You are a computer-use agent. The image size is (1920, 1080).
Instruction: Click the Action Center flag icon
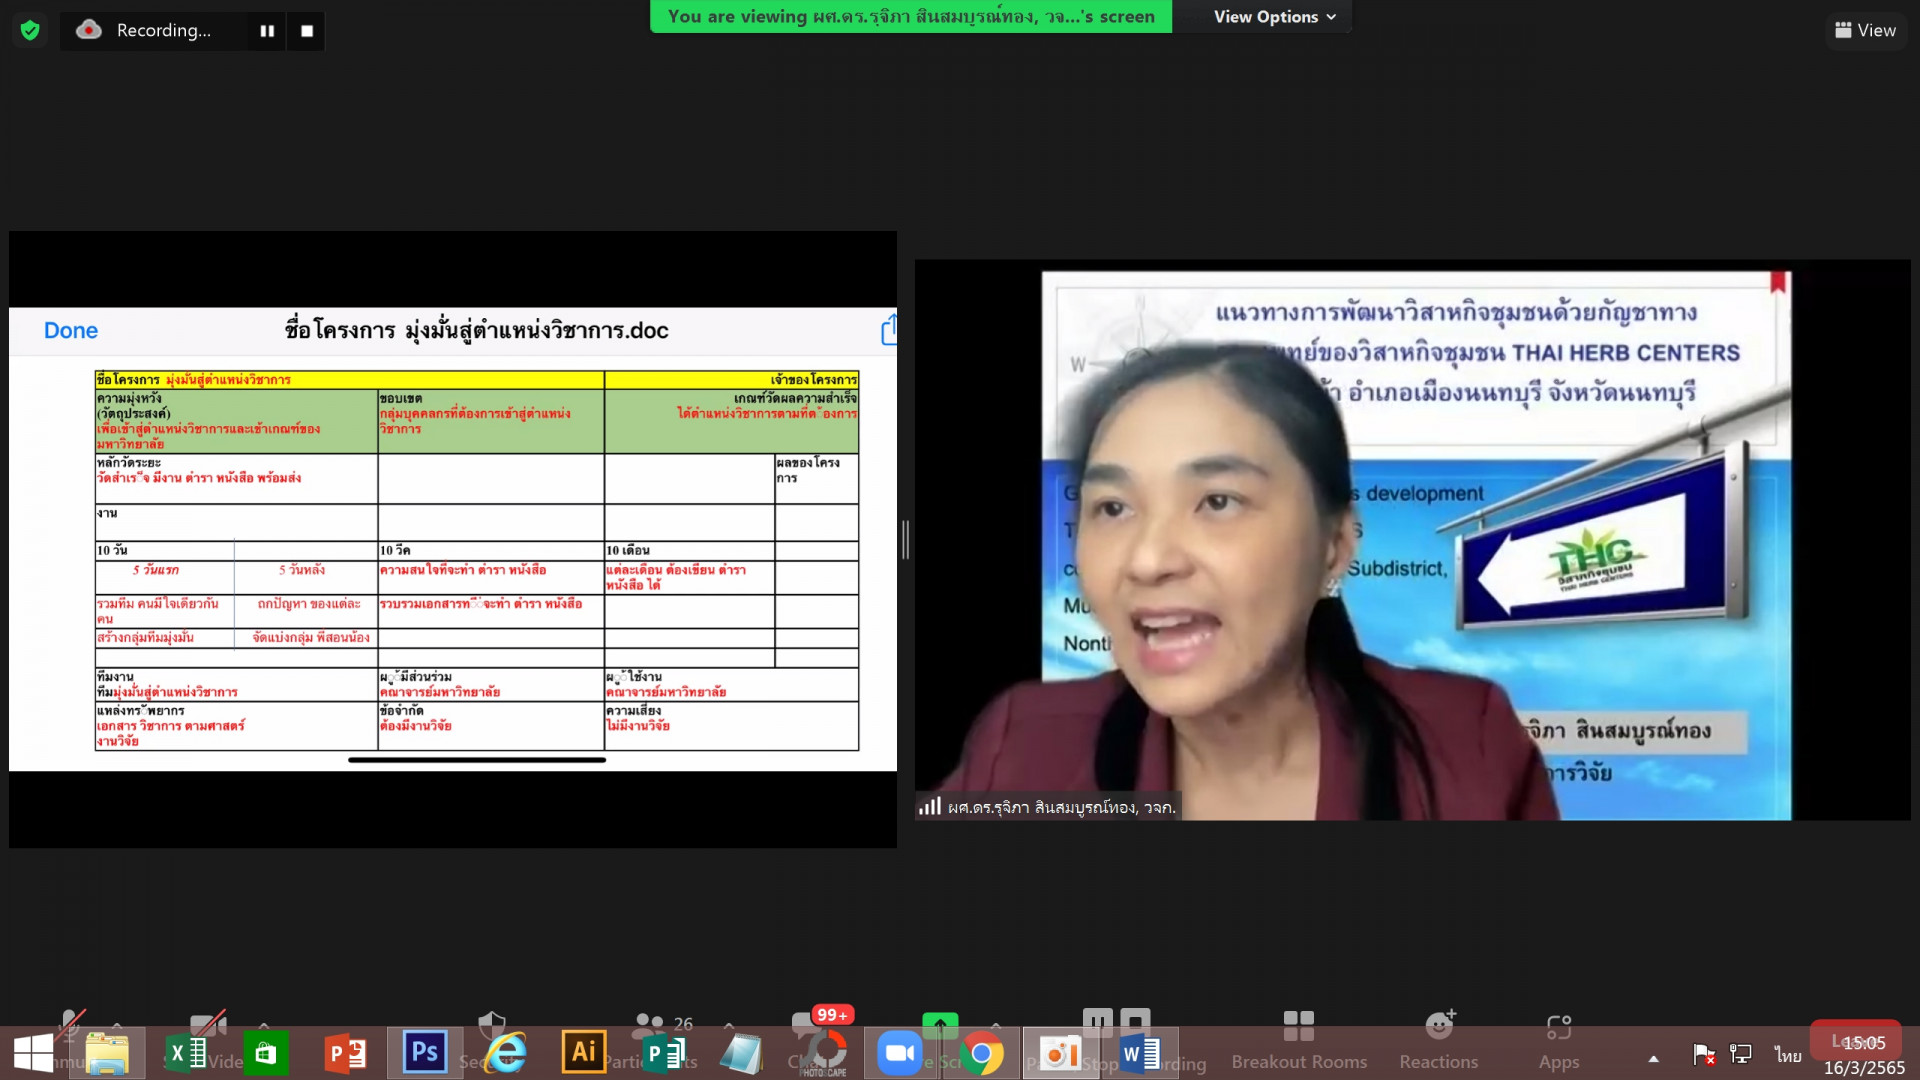1704,1054
